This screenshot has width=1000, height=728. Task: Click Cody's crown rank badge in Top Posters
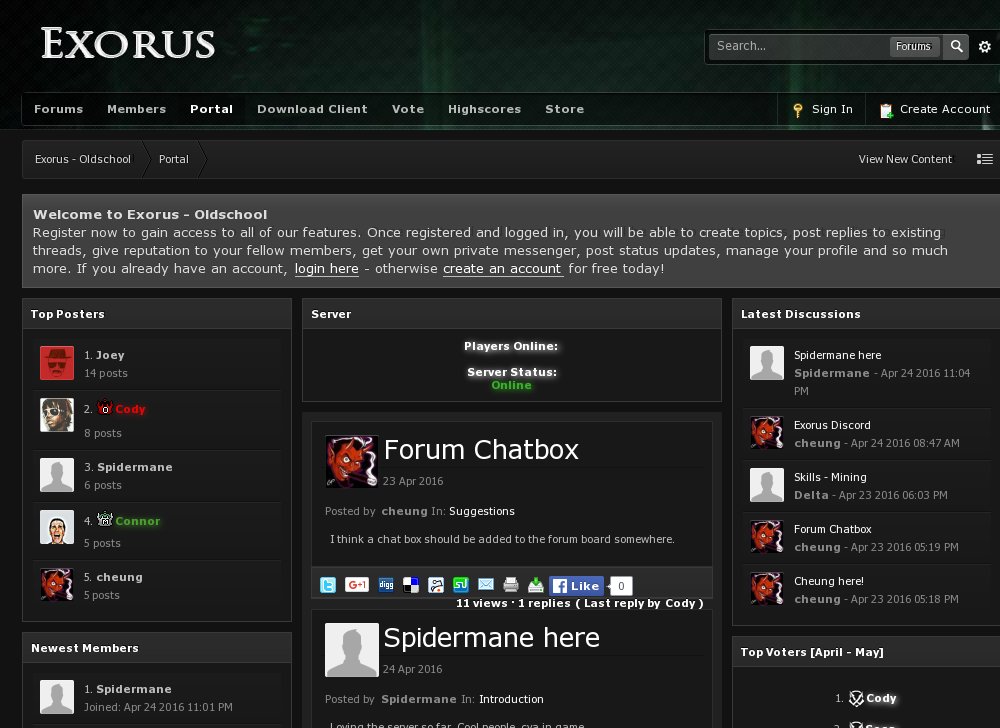(104, 407)
